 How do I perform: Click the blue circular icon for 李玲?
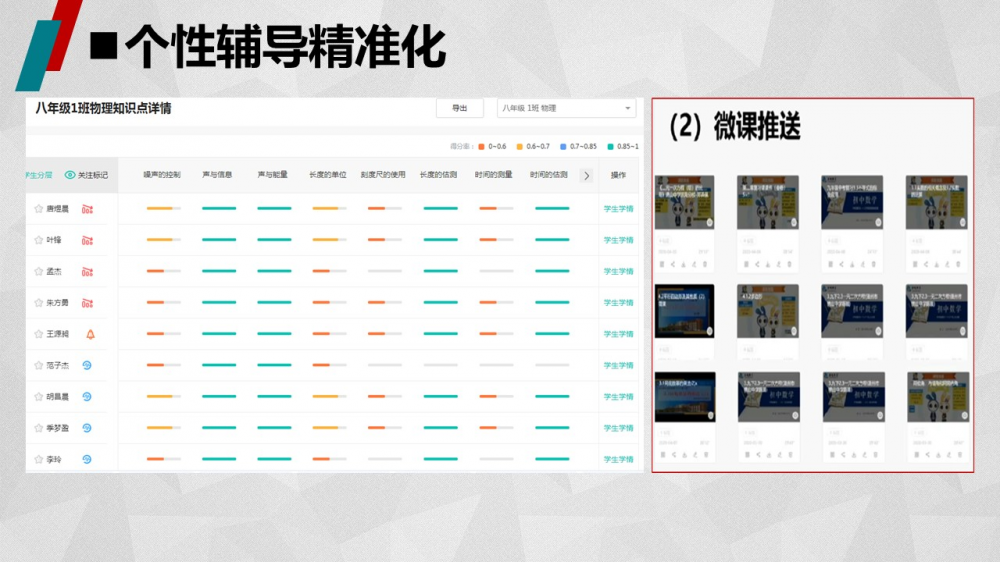87,460
